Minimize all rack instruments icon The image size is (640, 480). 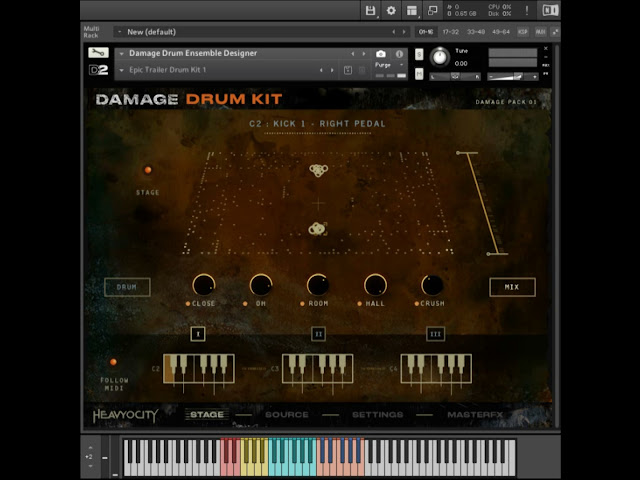click(555, 32)
